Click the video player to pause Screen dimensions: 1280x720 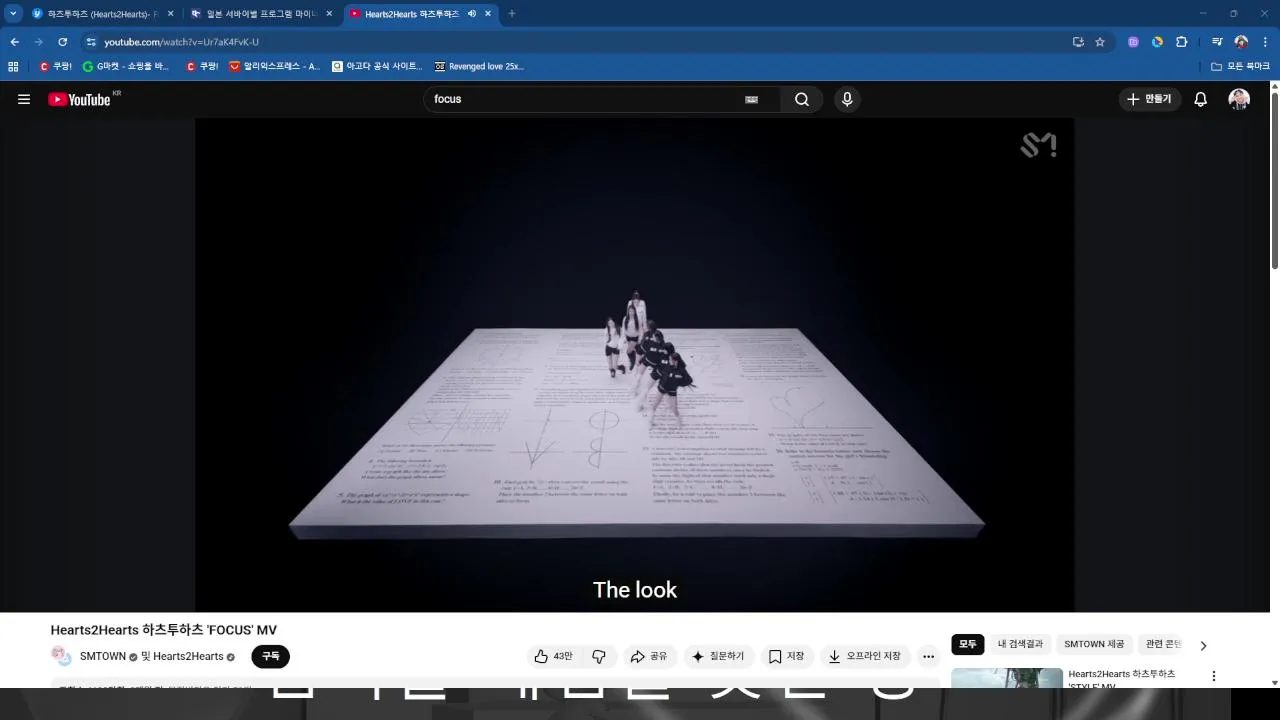[x=634, y=365]
